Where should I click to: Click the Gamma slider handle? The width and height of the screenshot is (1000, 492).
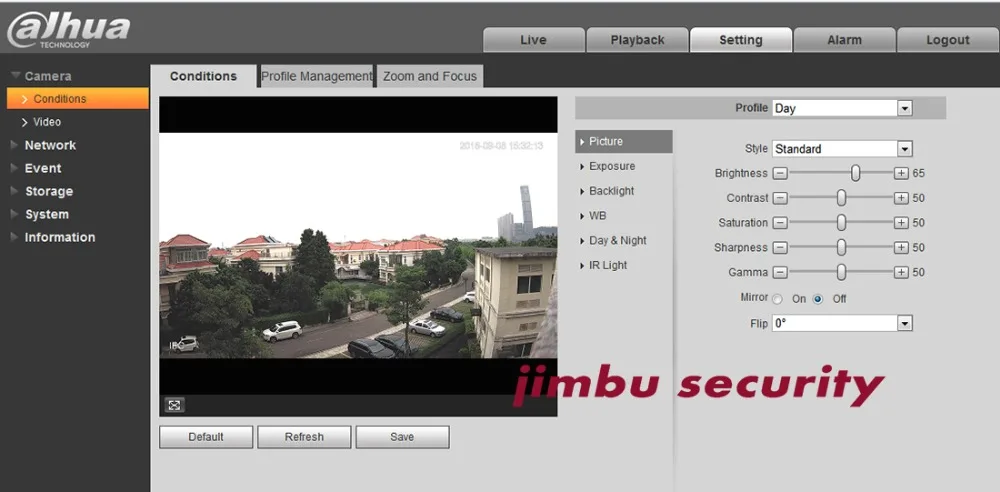841,272
